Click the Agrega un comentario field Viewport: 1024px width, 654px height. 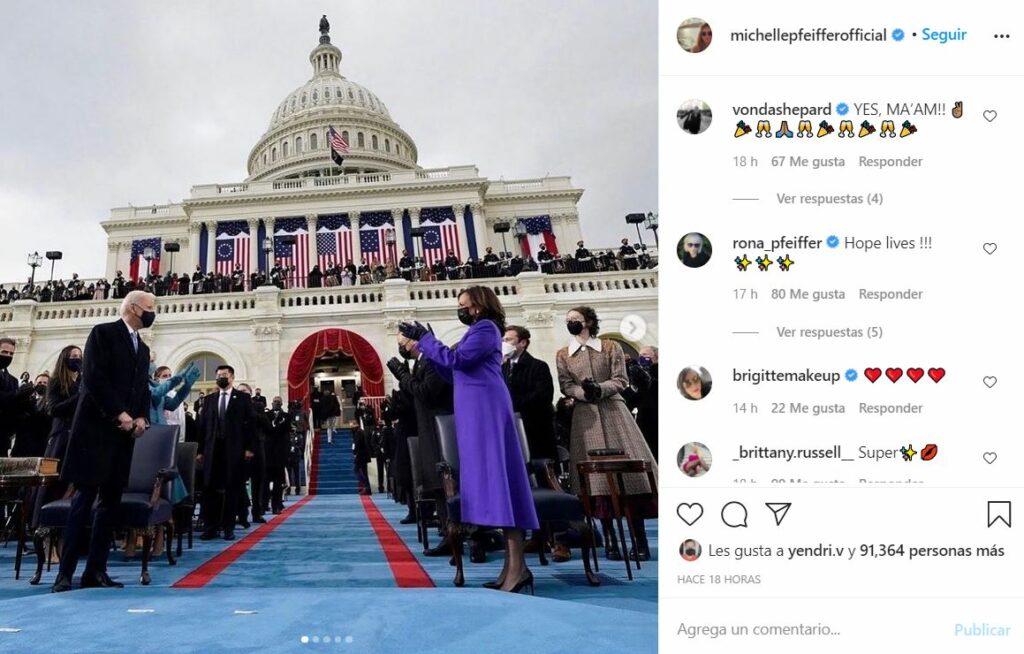[810, 629]
